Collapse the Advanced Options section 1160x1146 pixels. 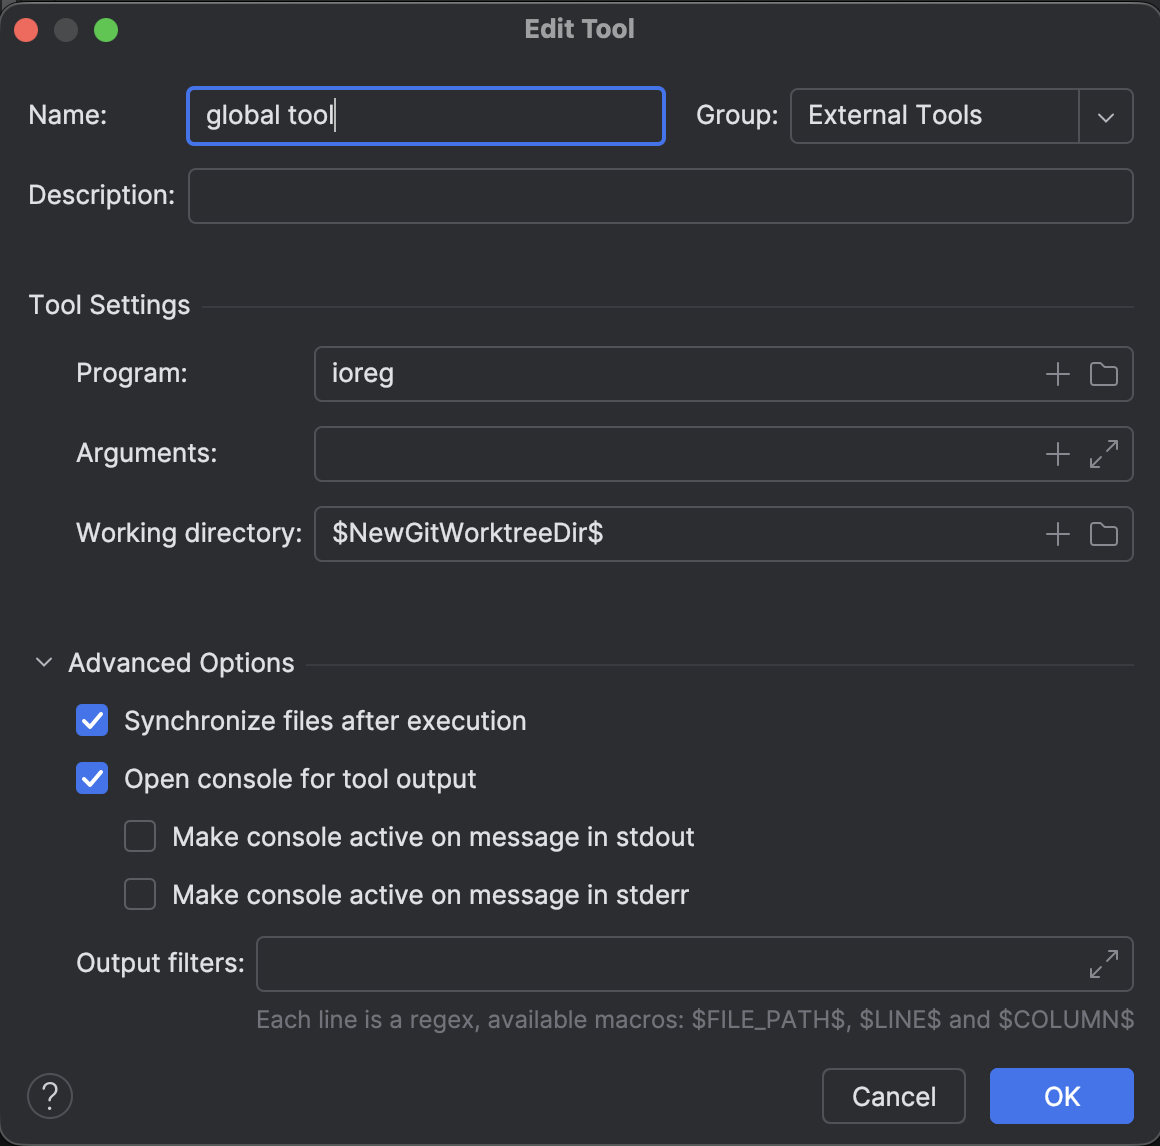tap(44, 663)
